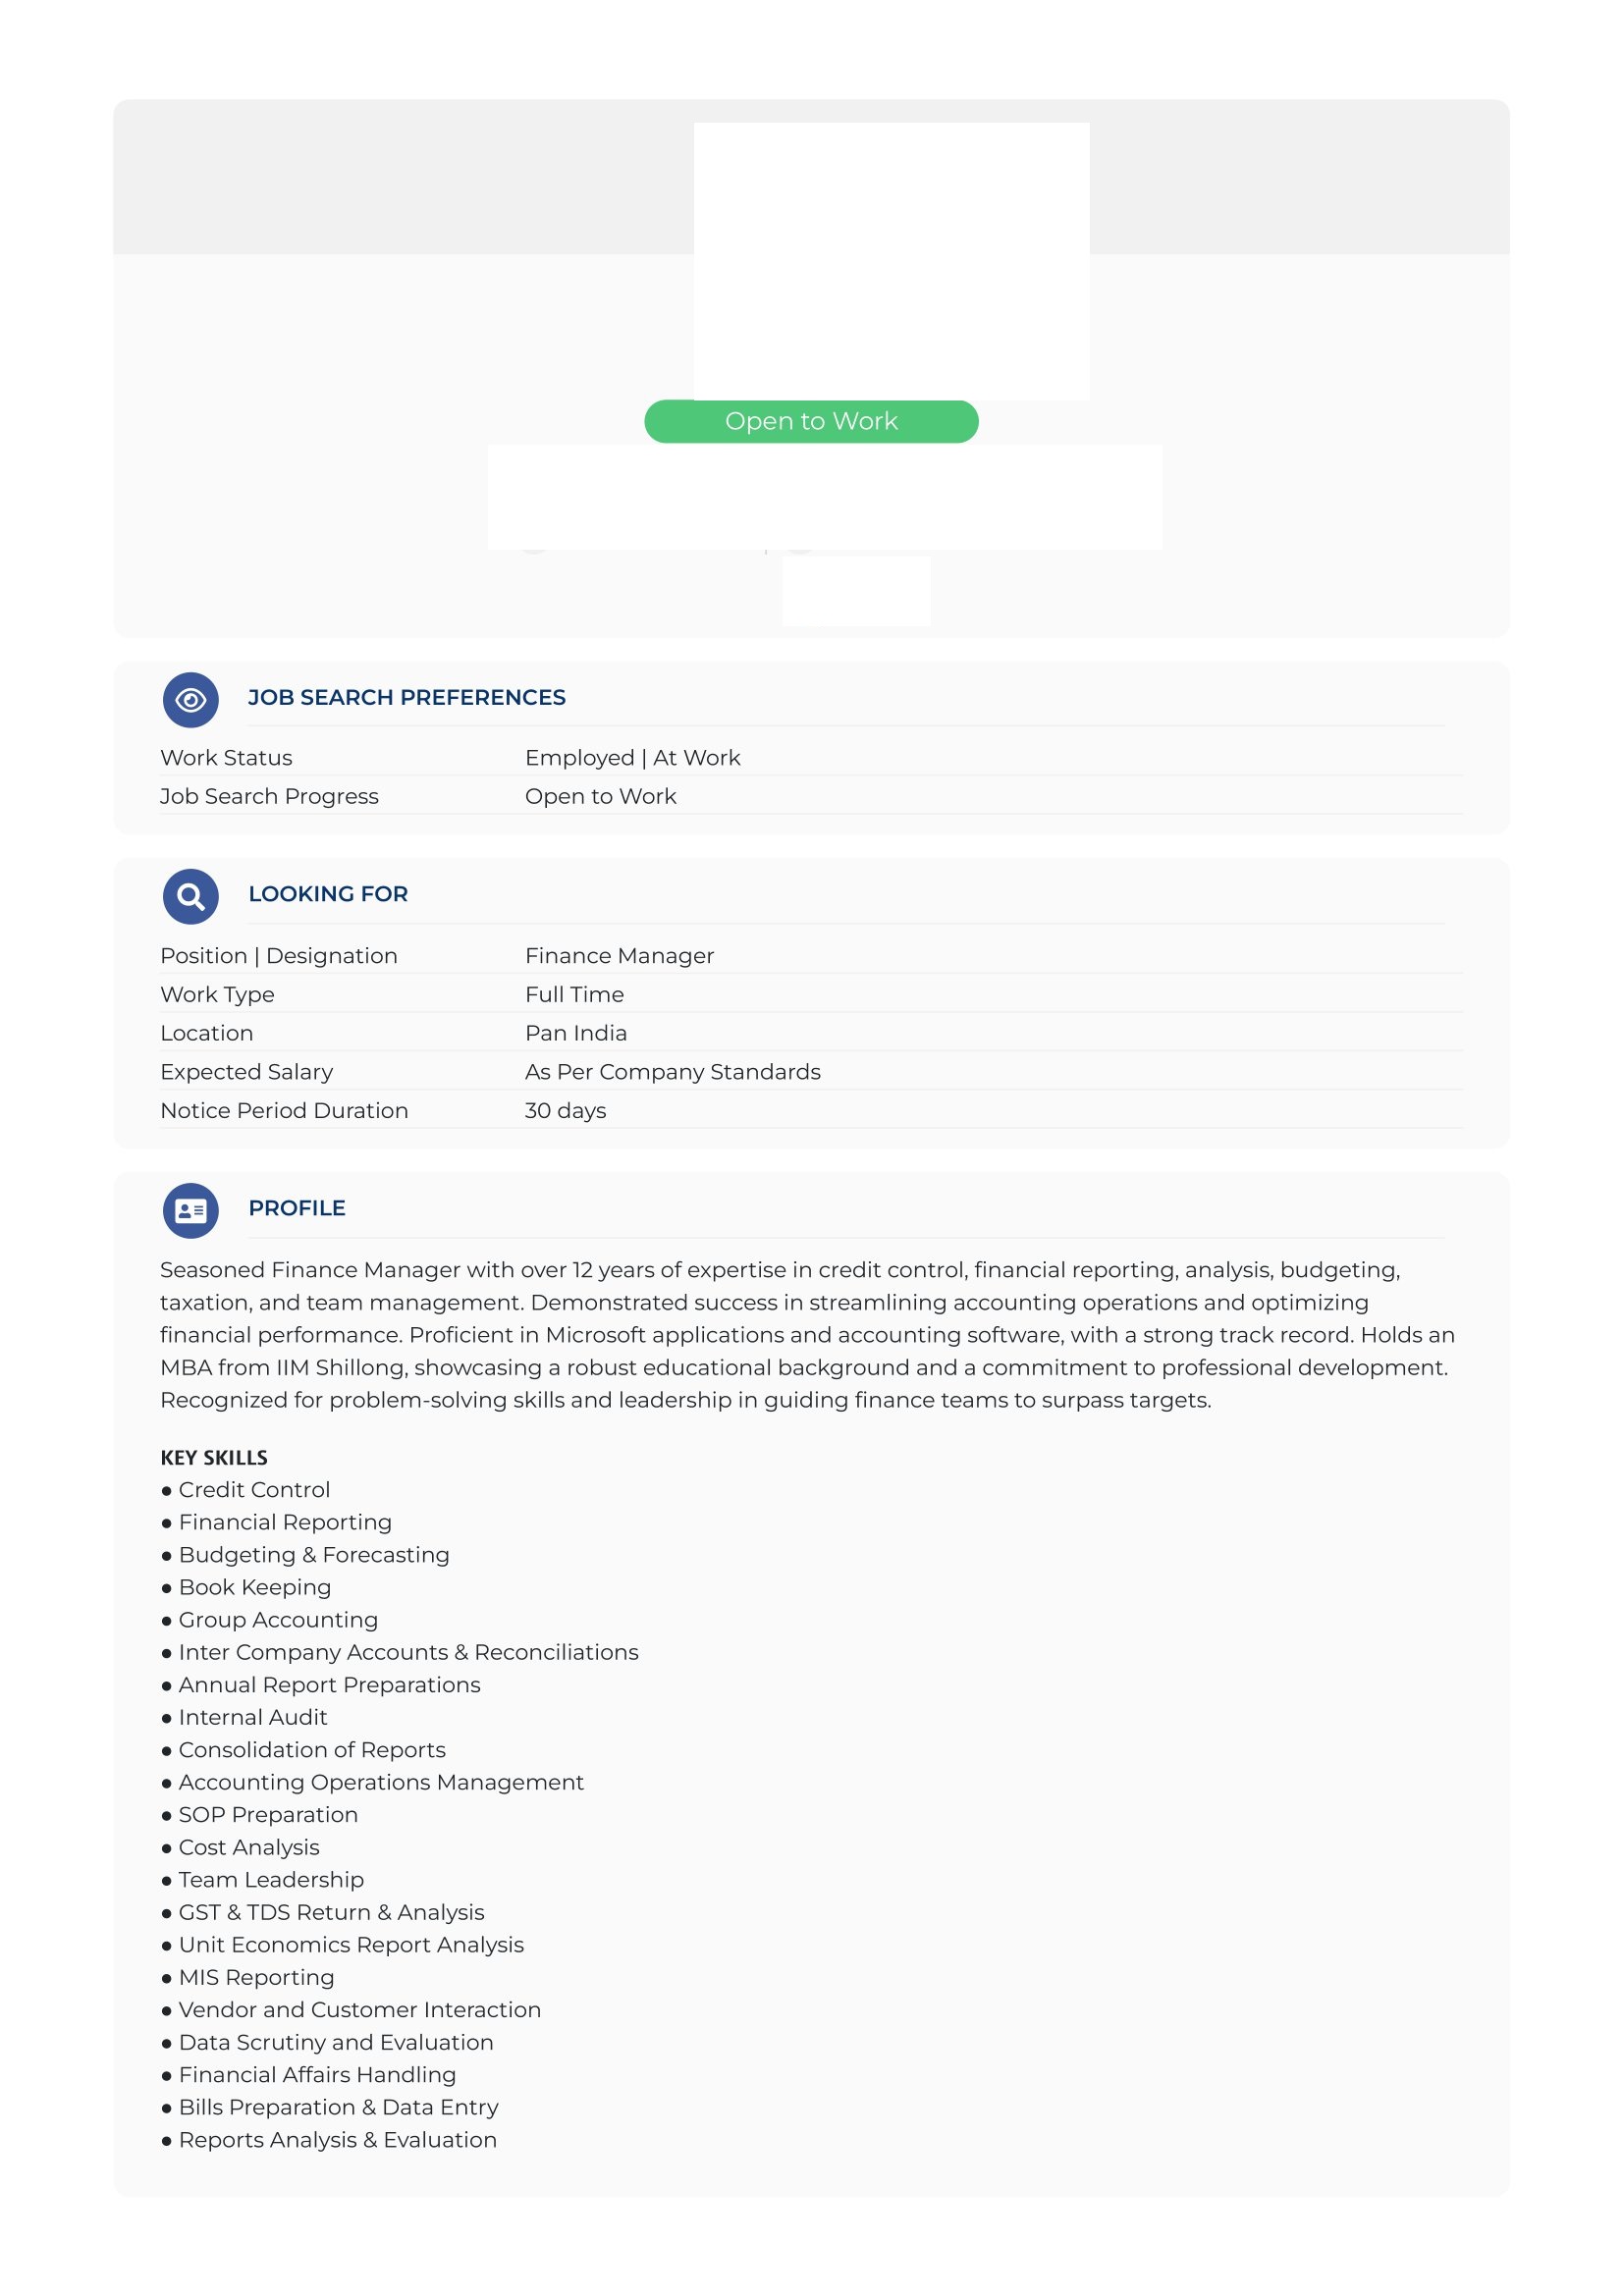Click the ID card icon beside Profile

coord(190,1211)
